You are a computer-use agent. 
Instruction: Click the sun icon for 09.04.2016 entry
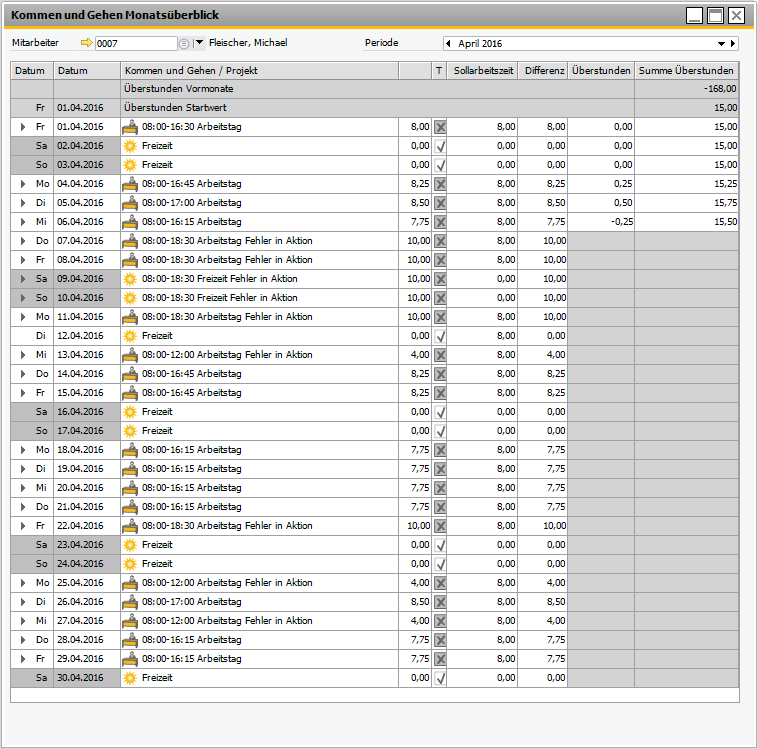(130, 279)
